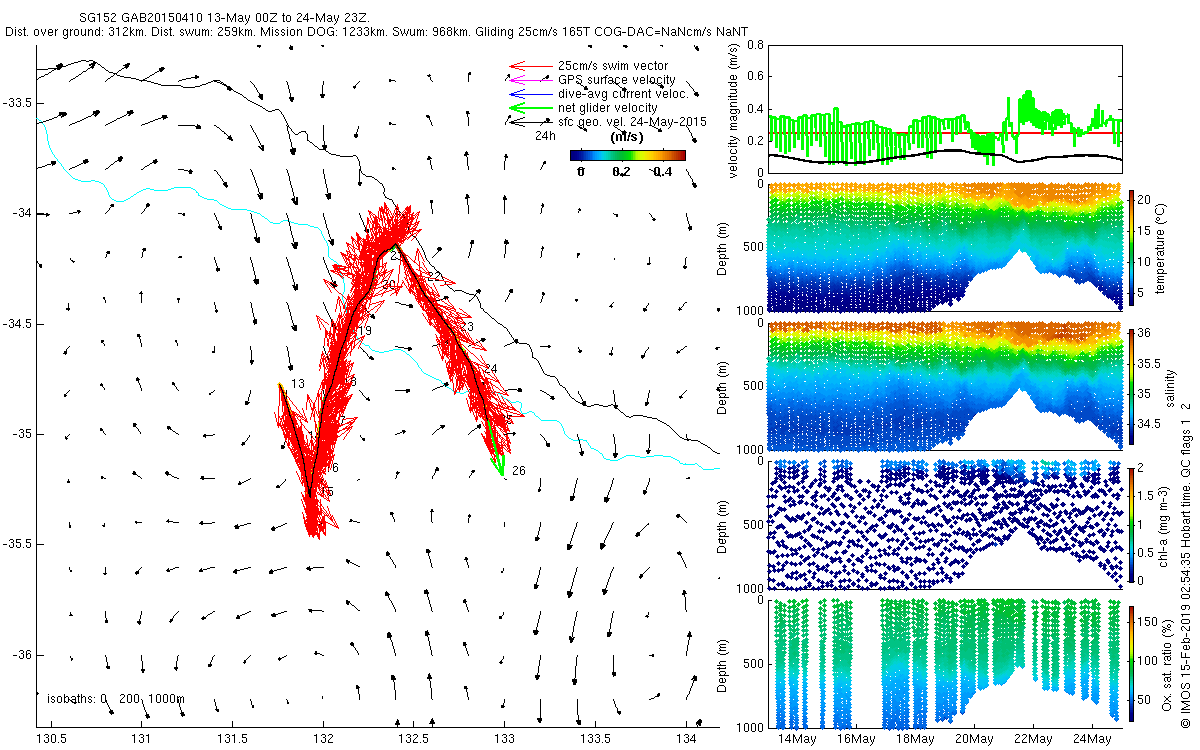Click longitude tick '130.5' on the map axis
The height and width of the screenshot is (750, 1200).
point(50,738)
